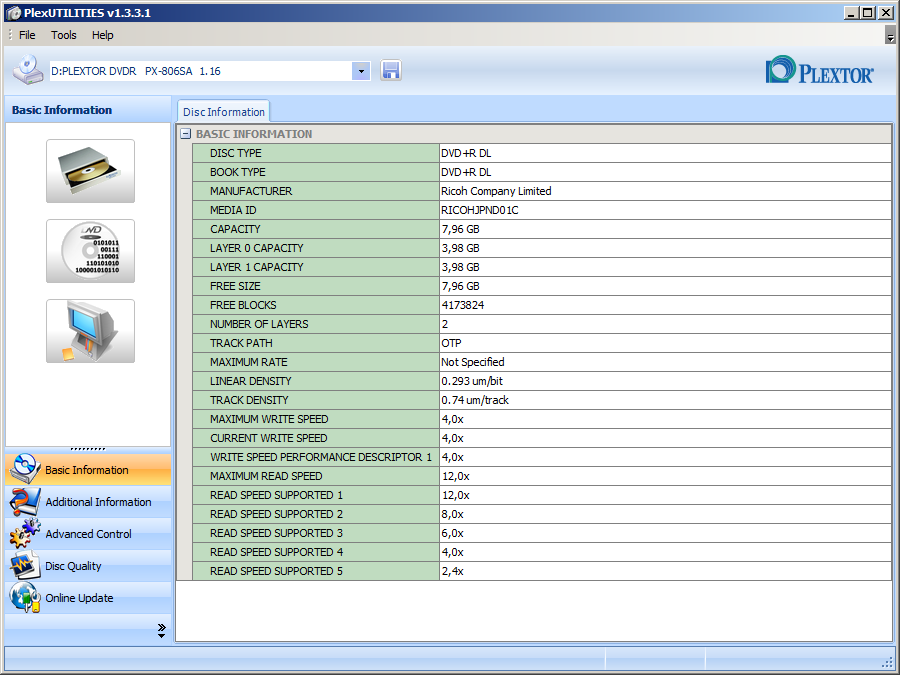Select Basic Information in navigation
The height and width of the screenshot is (675, 900).
(x=88, y=470)
